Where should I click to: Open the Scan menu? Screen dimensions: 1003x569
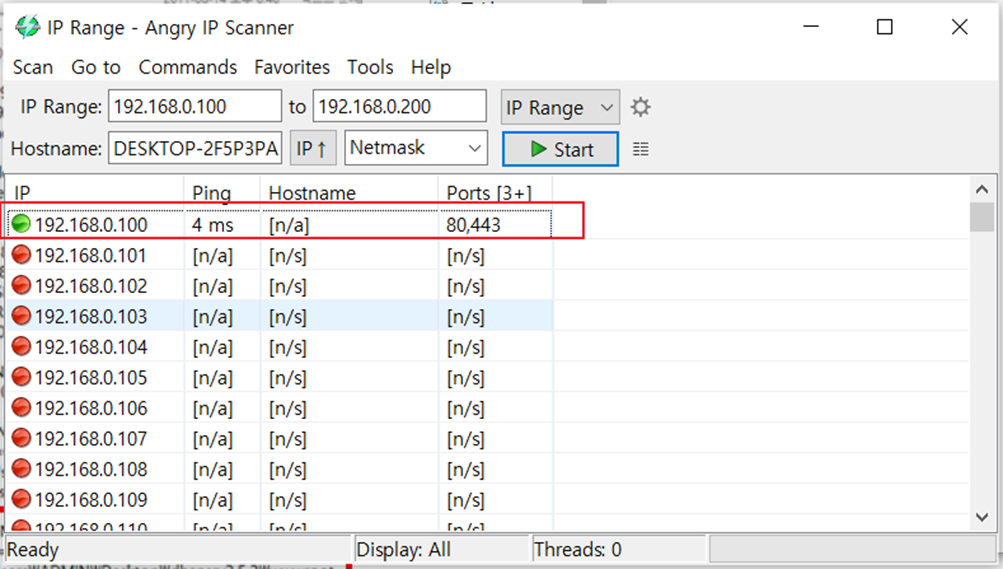point(33,67)
